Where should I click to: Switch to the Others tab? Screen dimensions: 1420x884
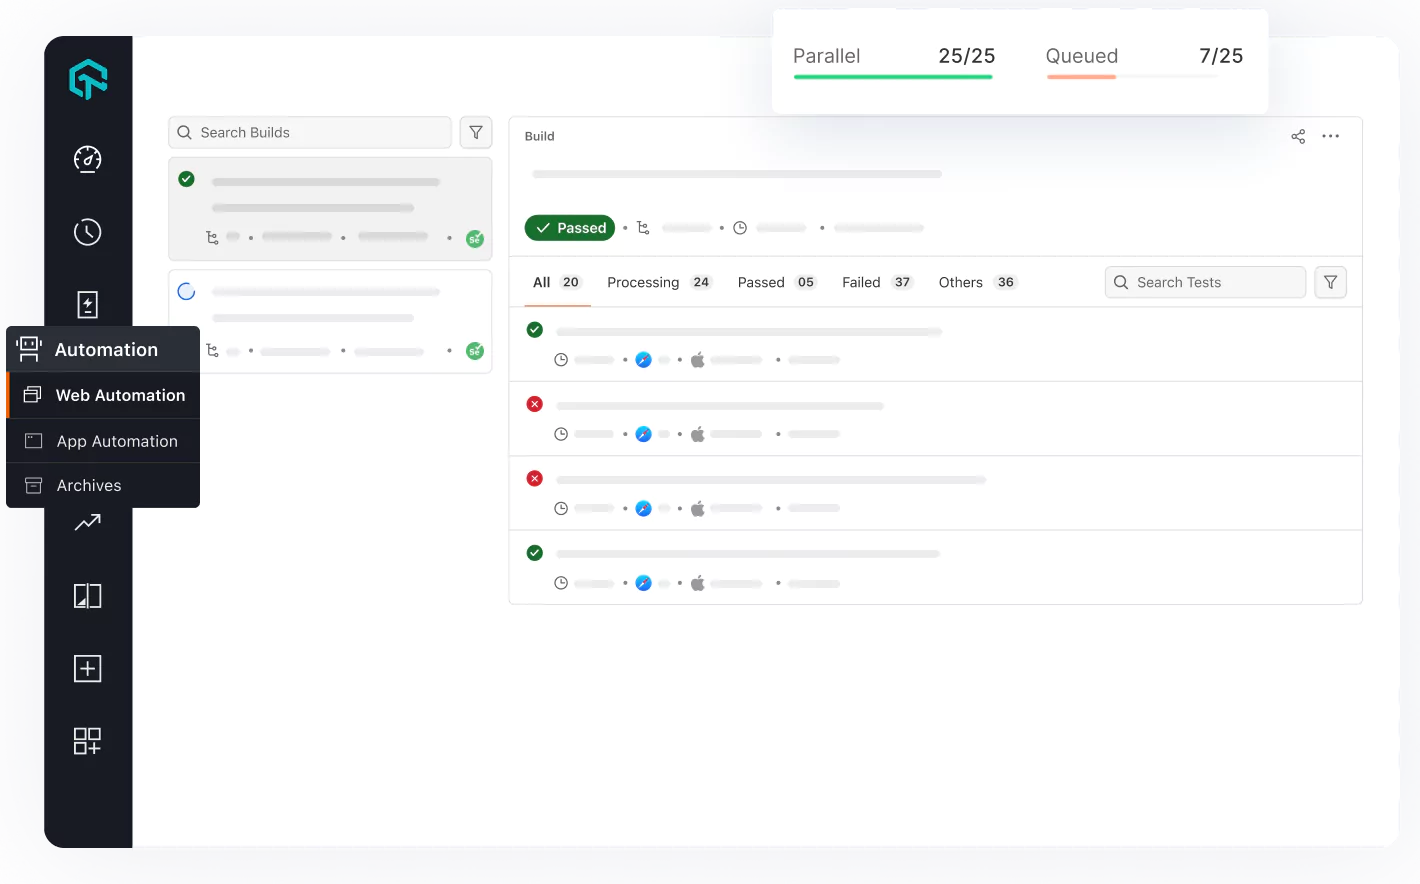pyautogui.click(x=977, y=282)
